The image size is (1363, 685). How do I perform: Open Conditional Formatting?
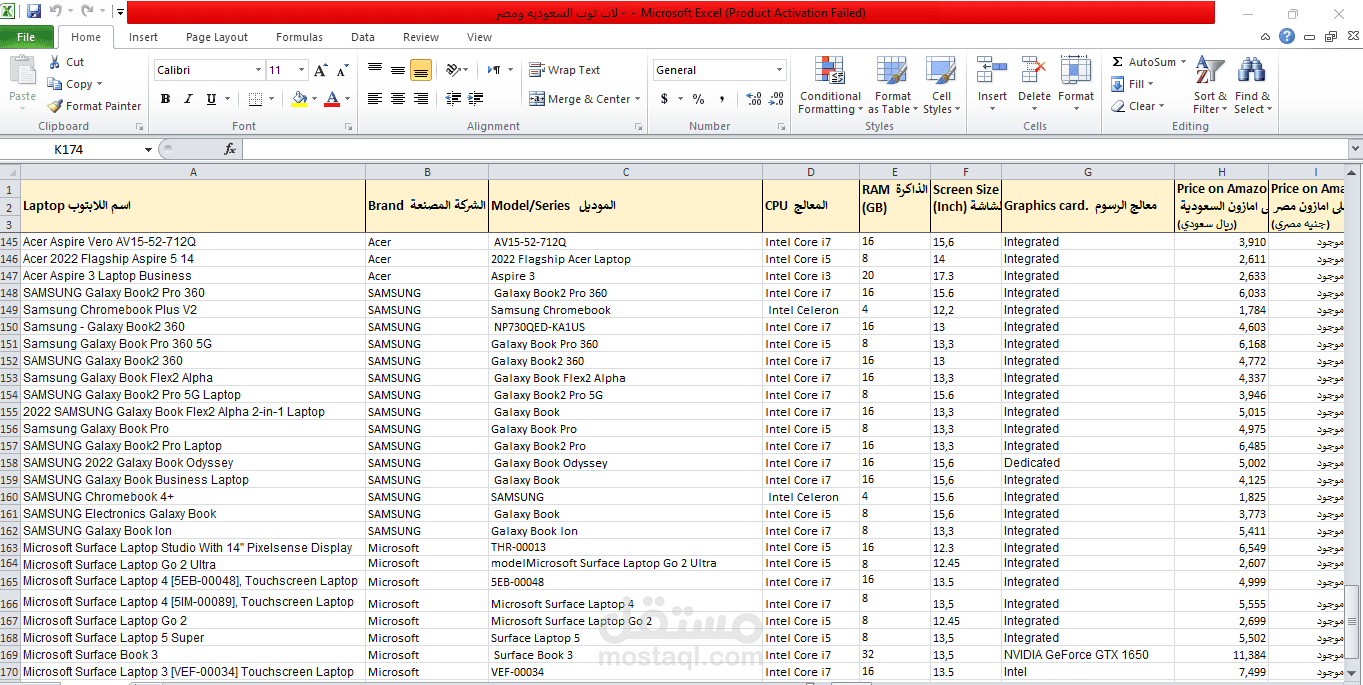830,86
